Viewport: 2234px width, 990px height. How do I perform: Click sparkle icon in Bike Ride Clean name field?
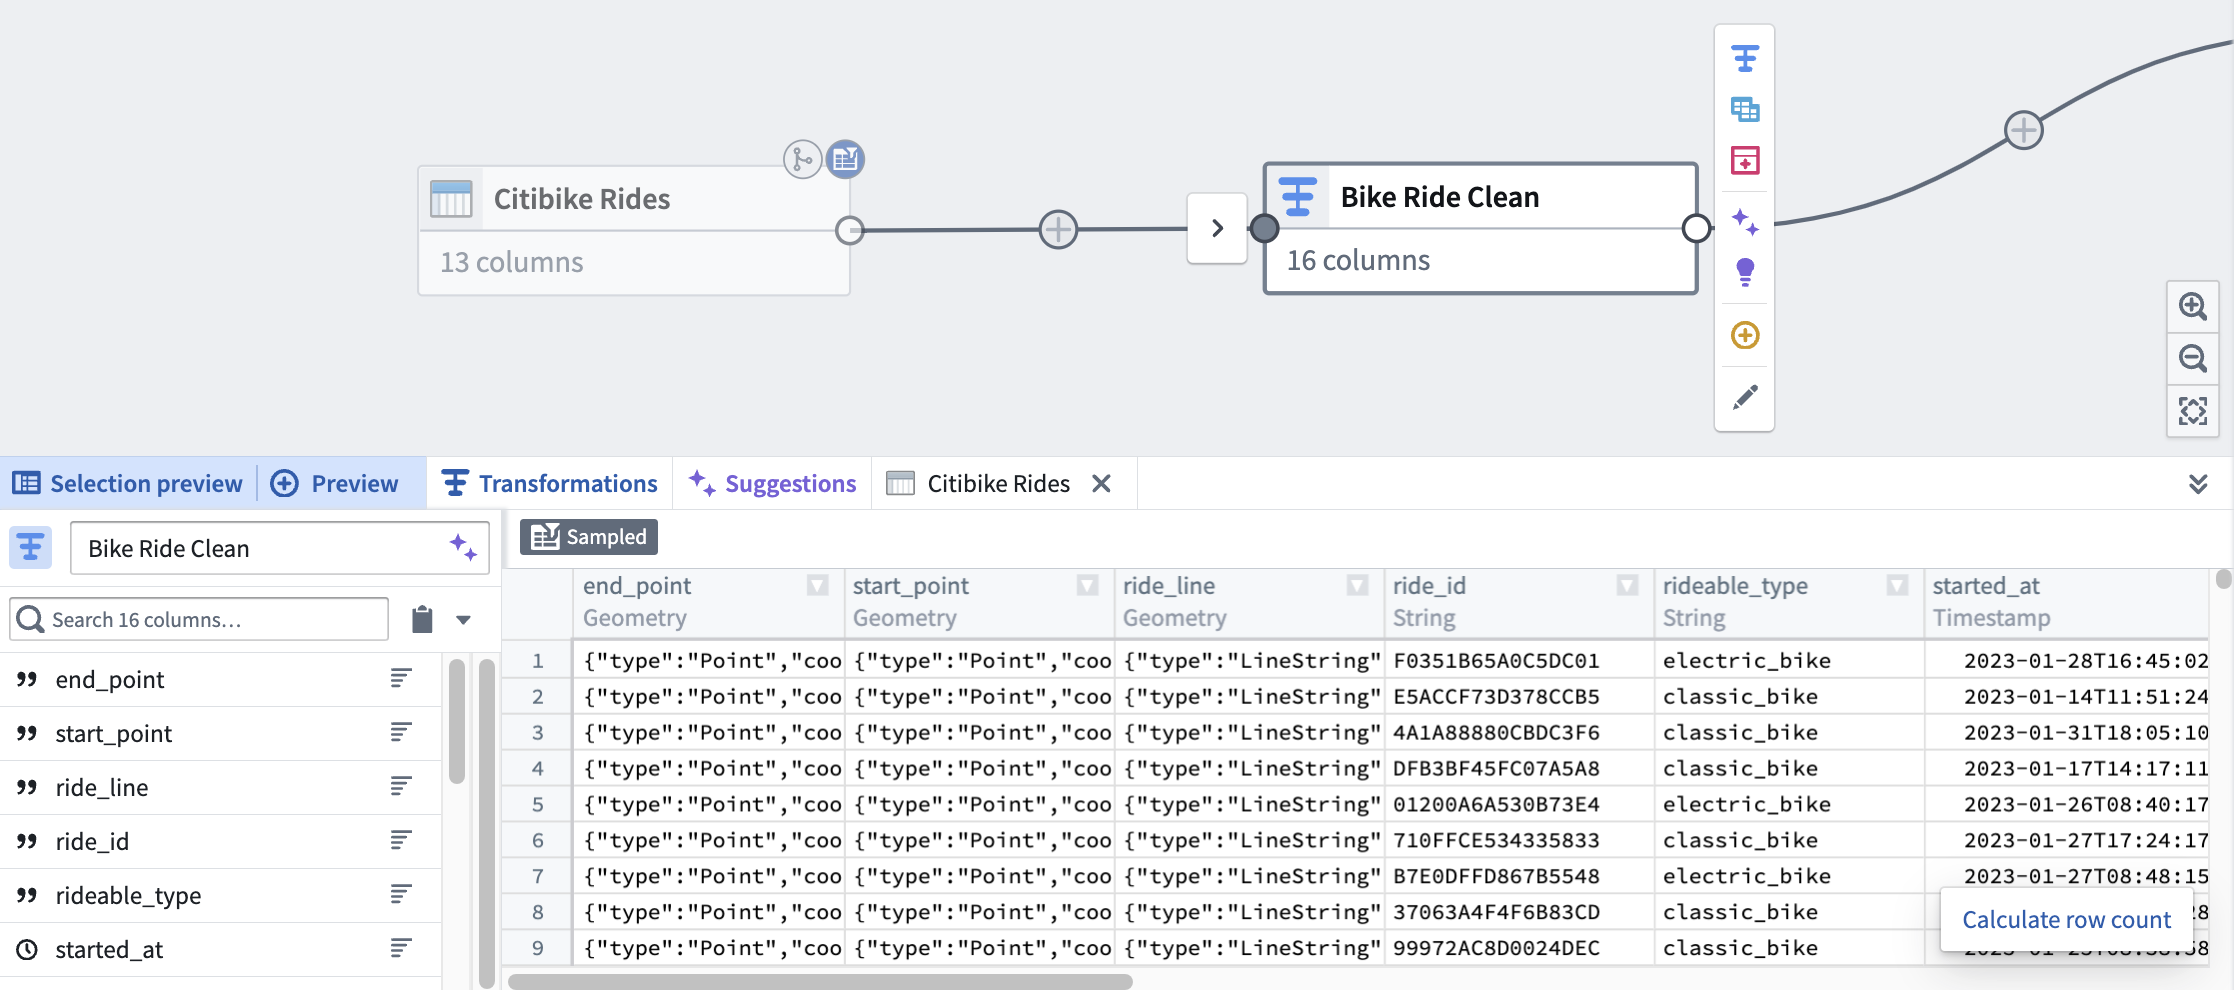click(x=463, y=547)
